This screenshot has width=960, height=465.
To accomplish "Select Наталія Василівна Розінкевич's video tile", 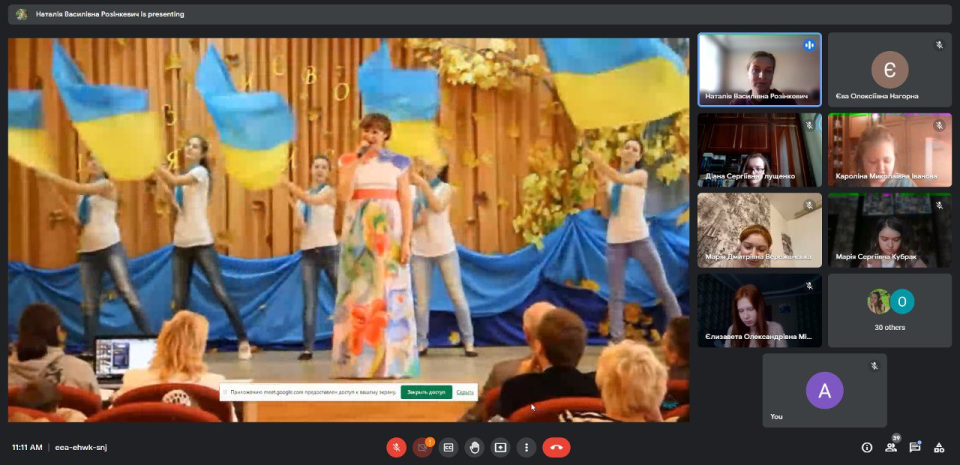I will 759,69.
